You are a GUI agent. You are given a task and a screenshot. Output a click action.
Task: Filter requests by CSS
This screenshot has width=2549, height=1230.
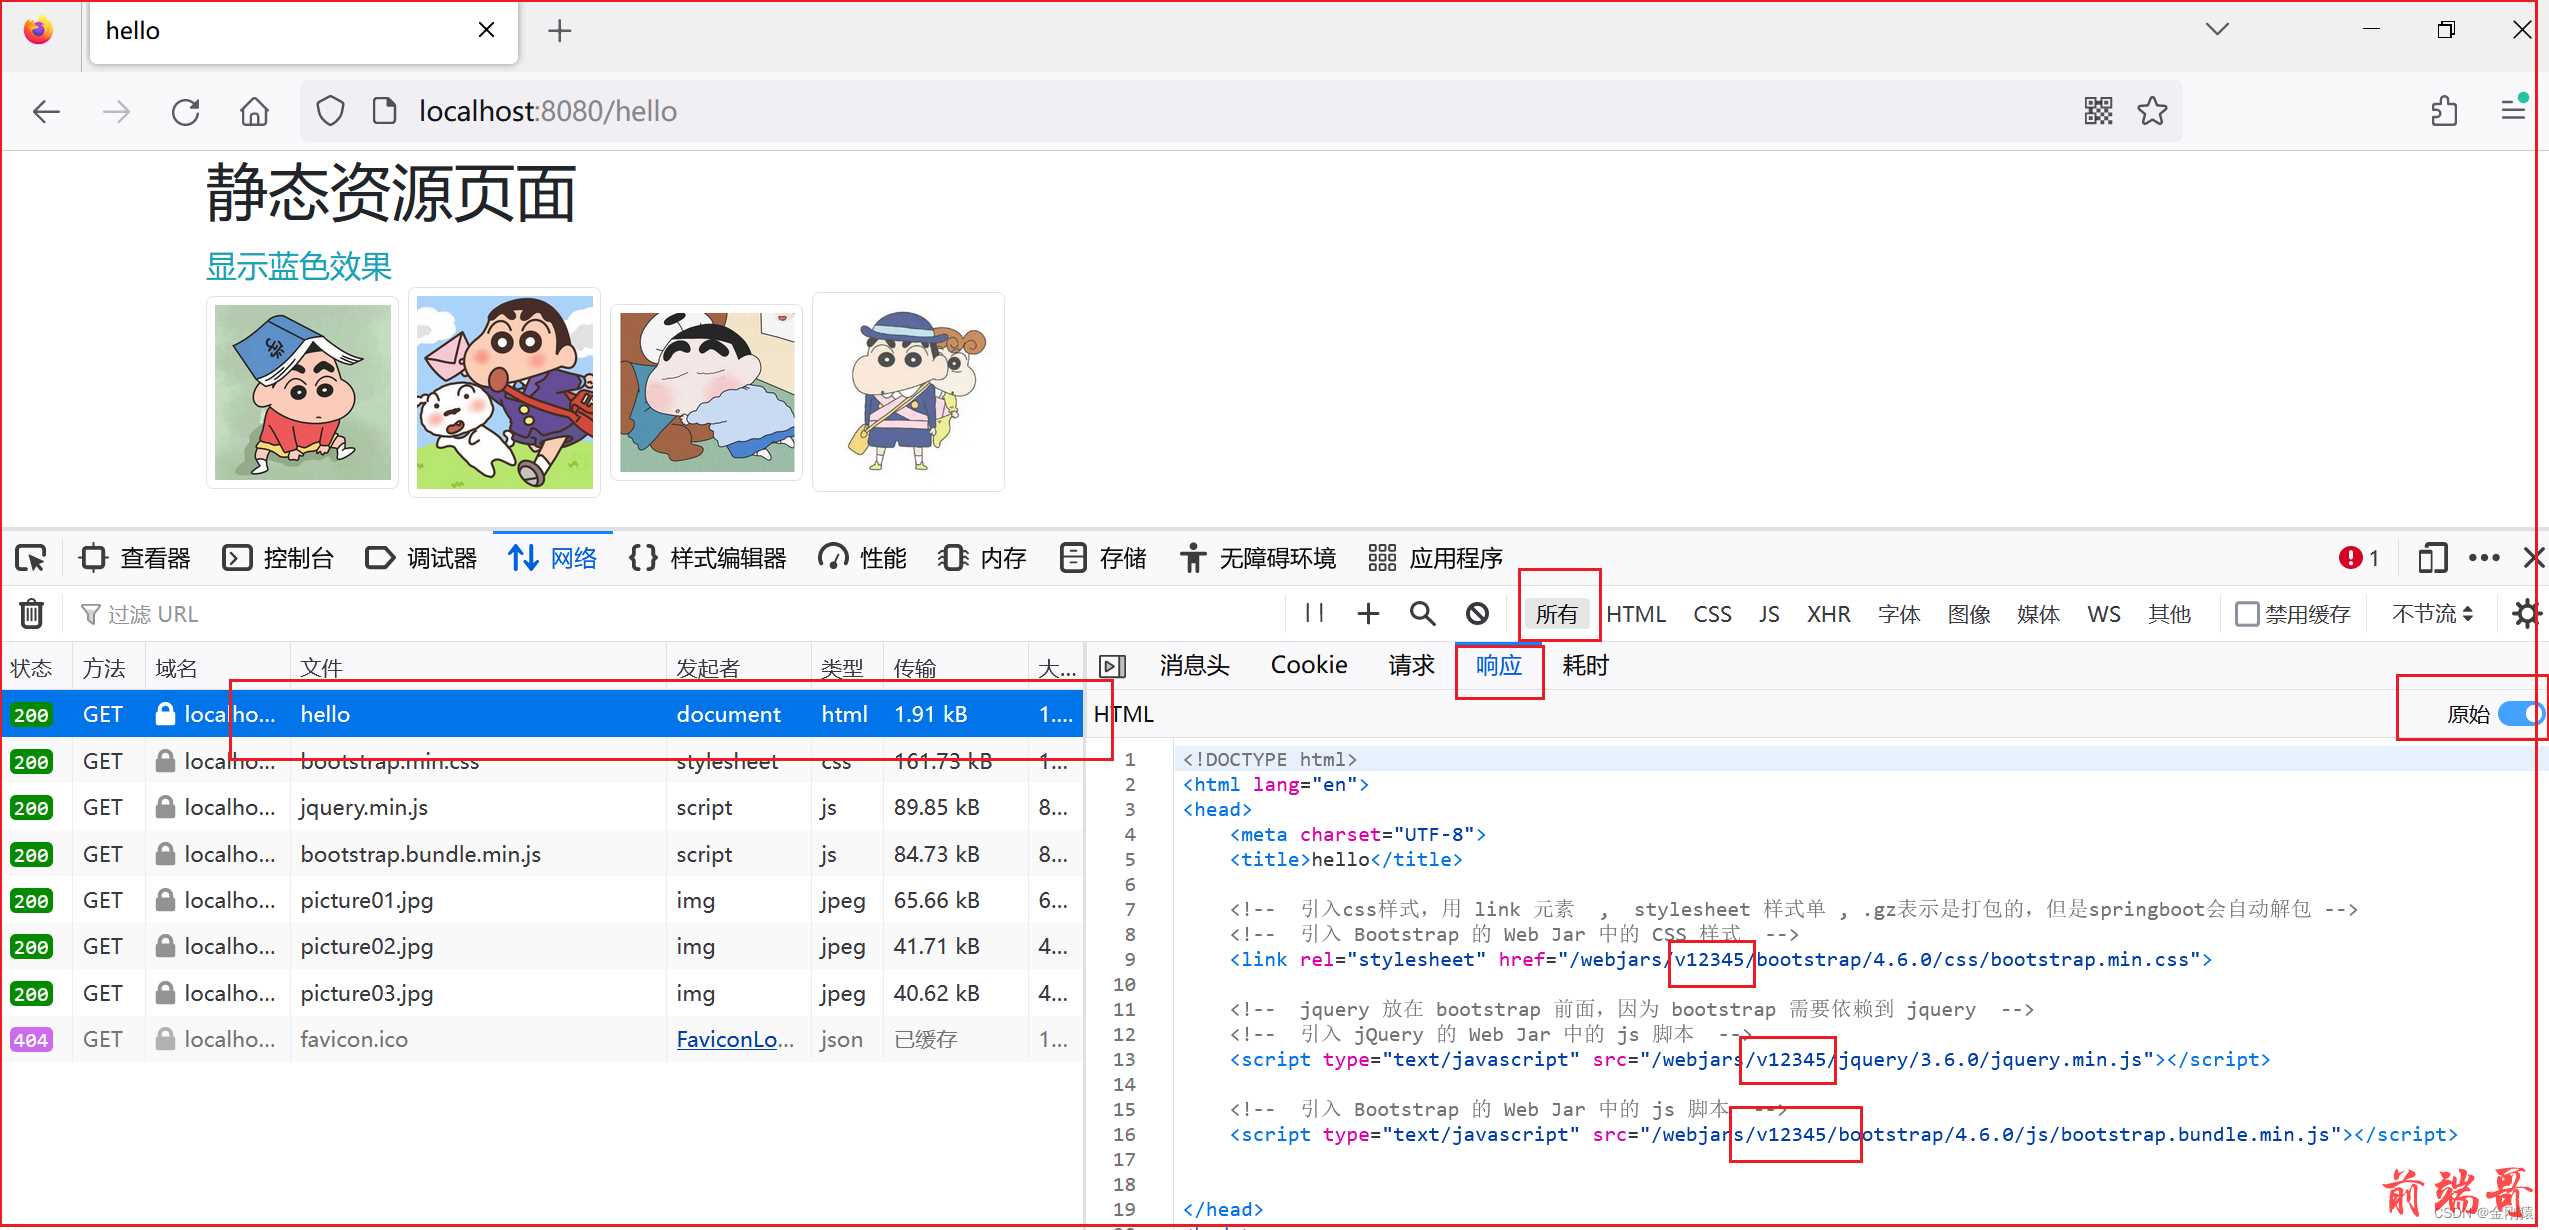tap(1712, 614)
